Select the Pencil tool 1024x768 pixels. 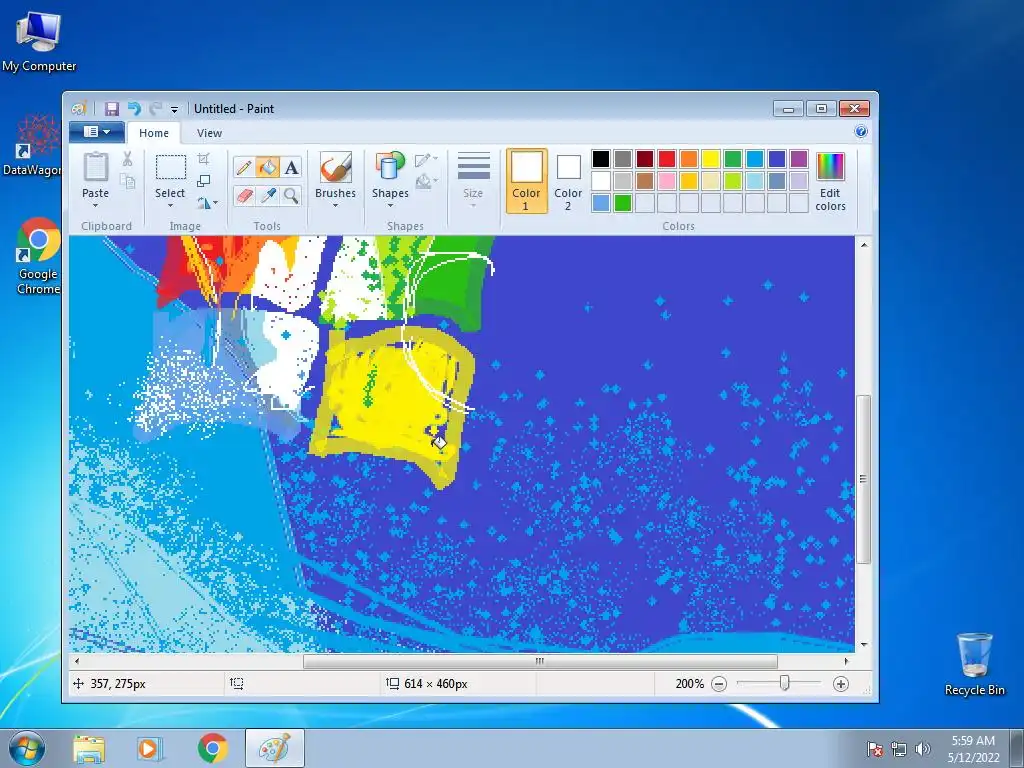[x=244, y=168]
